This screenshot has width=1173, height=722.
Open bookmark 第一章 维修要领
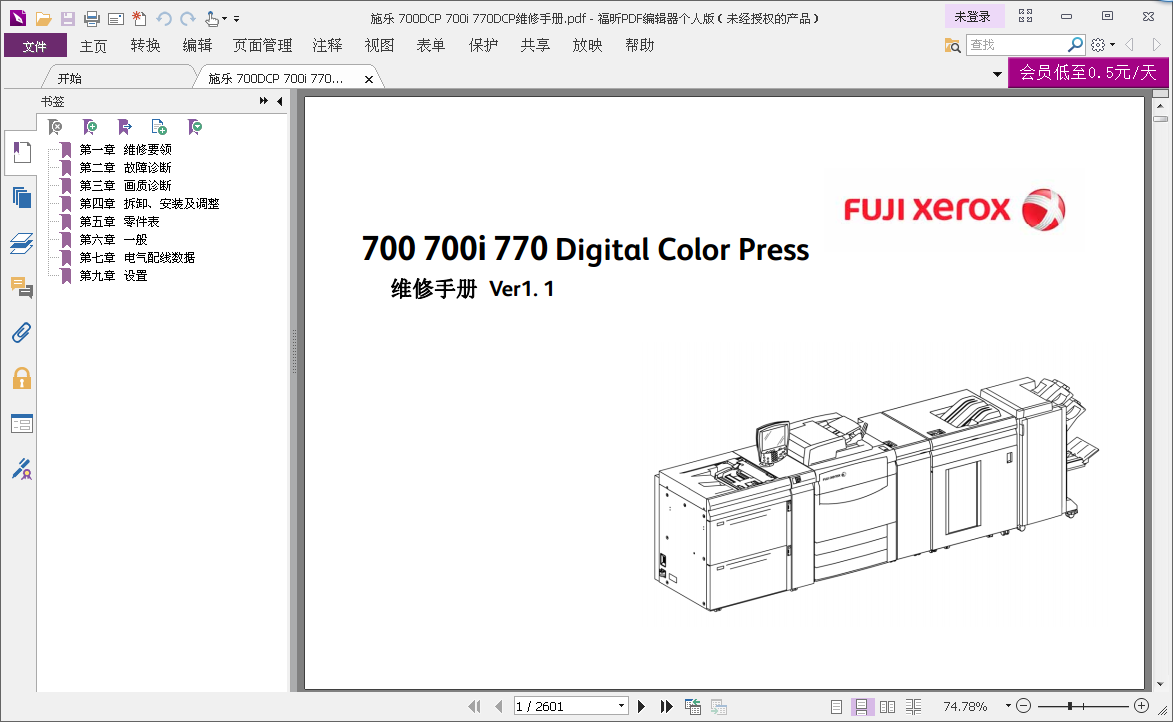click(x=125, y=150)
